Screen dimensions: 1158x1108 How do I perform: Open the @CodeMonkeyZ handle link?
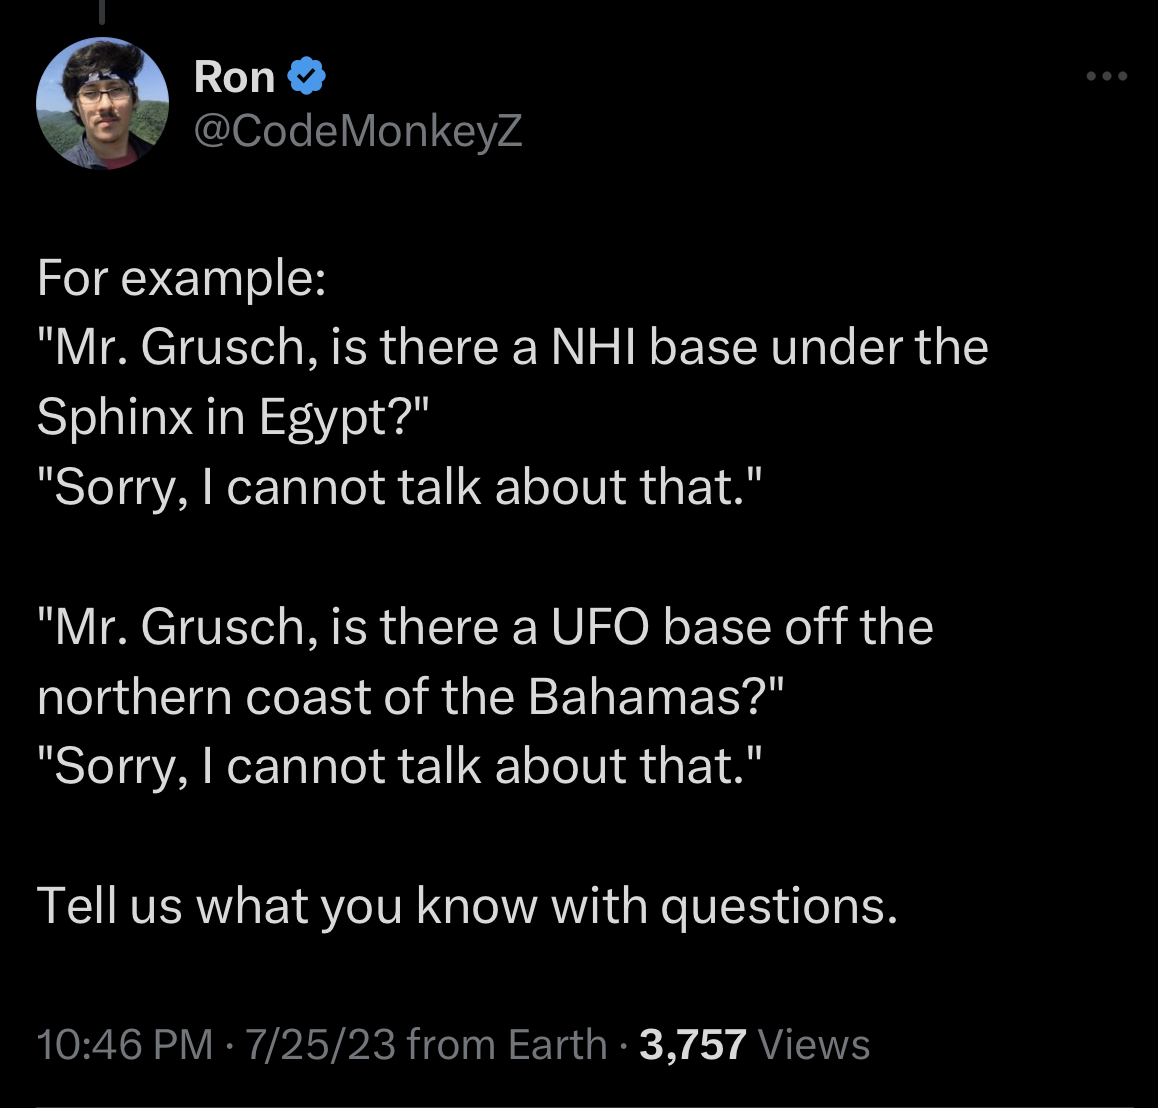click(357, 130)
